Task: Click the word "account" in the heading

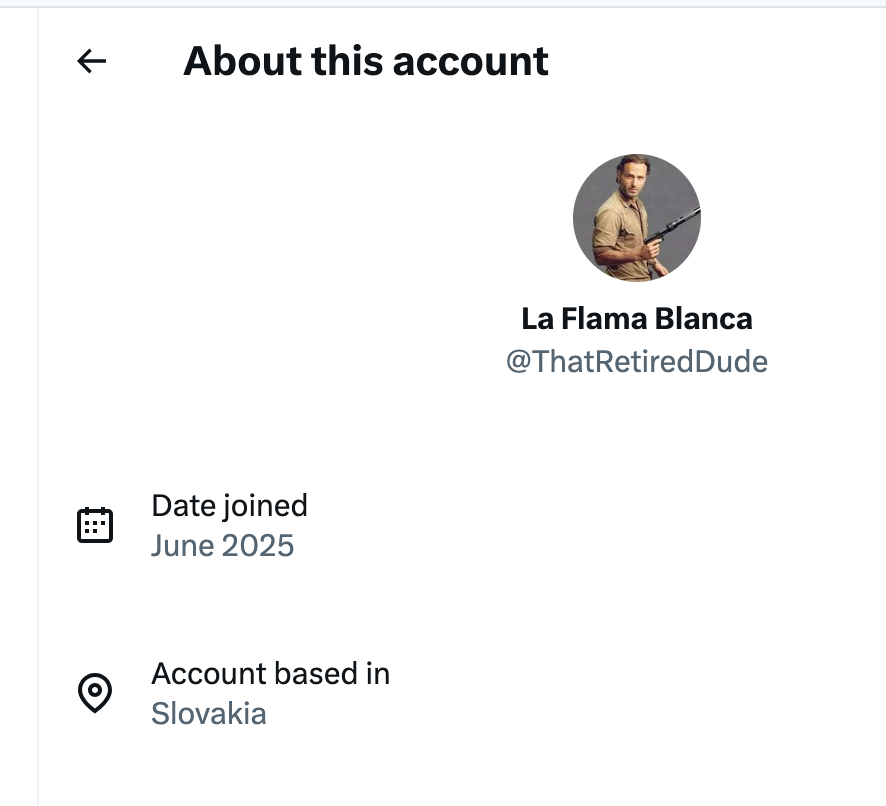Action: [471, 62]
